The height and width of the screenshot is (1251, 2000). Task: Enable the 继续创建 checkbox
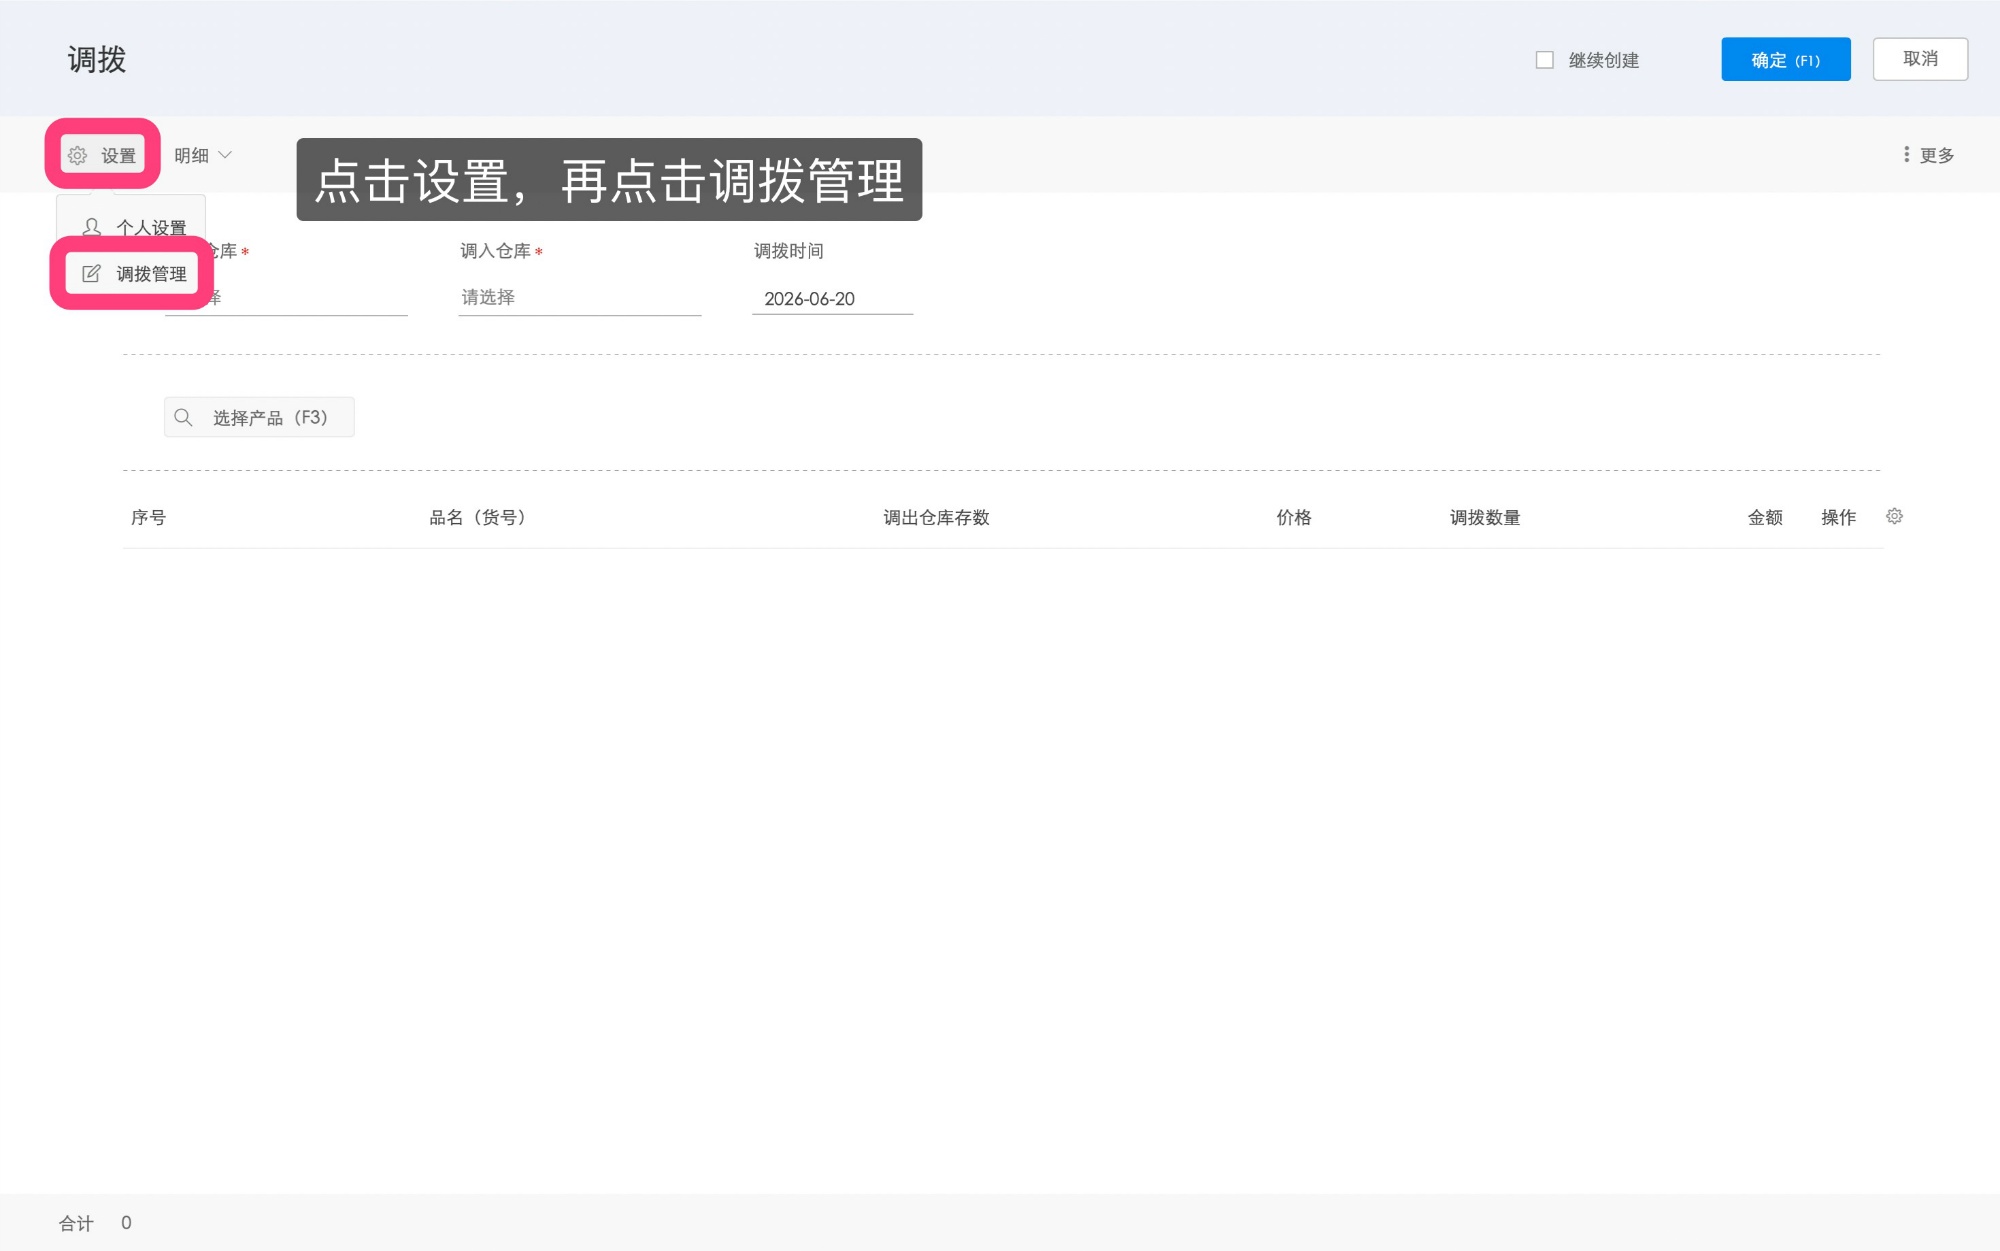pyautogui.click(x=1544, y=60)
